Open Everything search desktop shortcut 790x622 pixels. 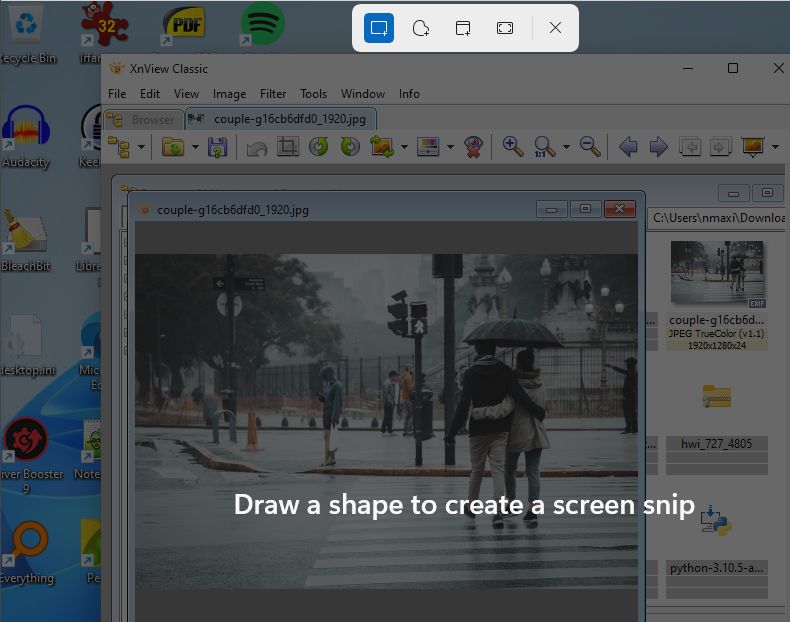point(27,553)
